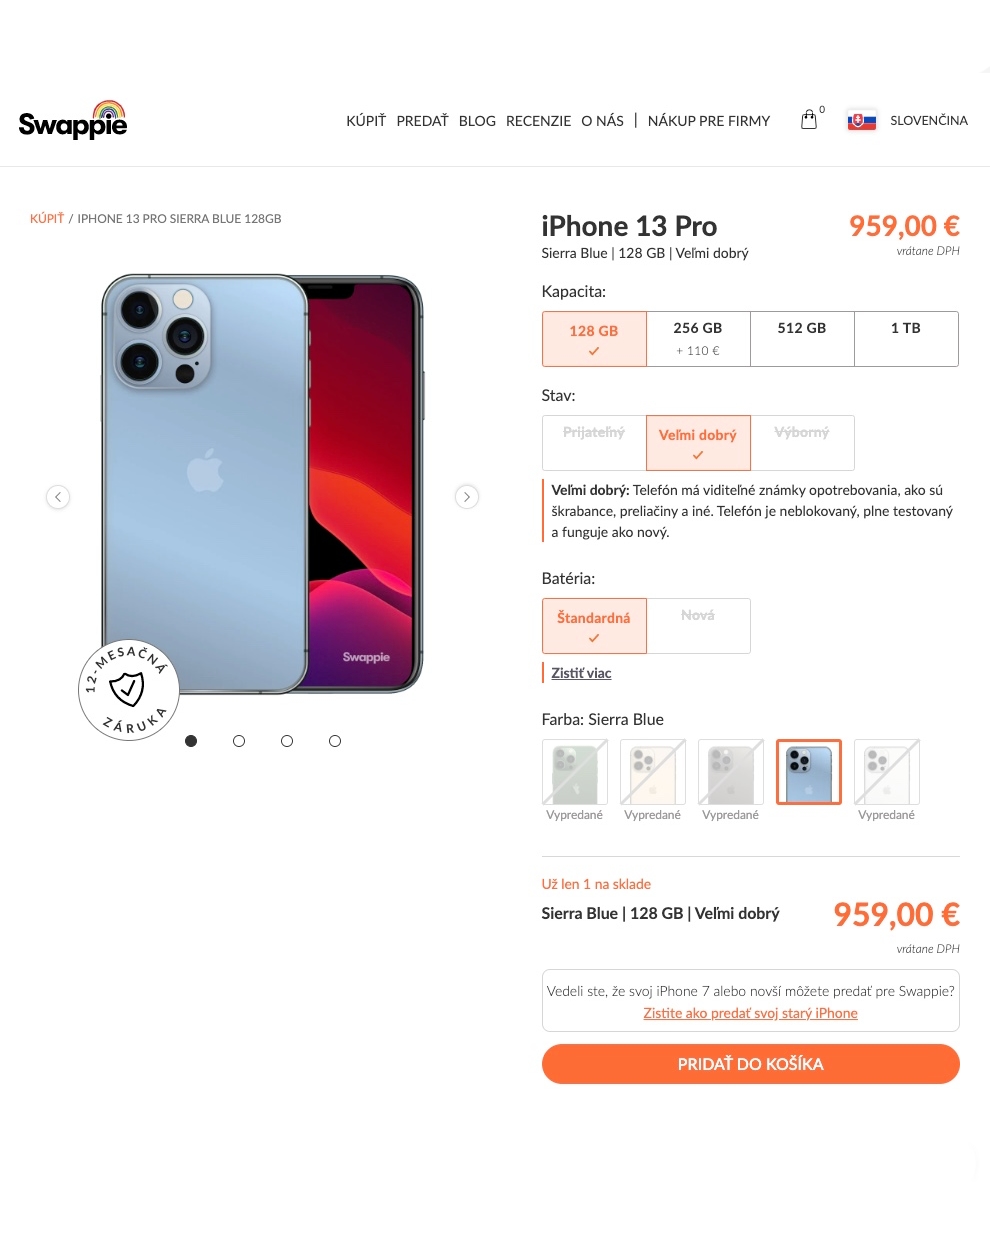Open the shopping bag cart icon
This screenshot has width=990, height=1238.
pyautogui.click(x=809, y=120)
